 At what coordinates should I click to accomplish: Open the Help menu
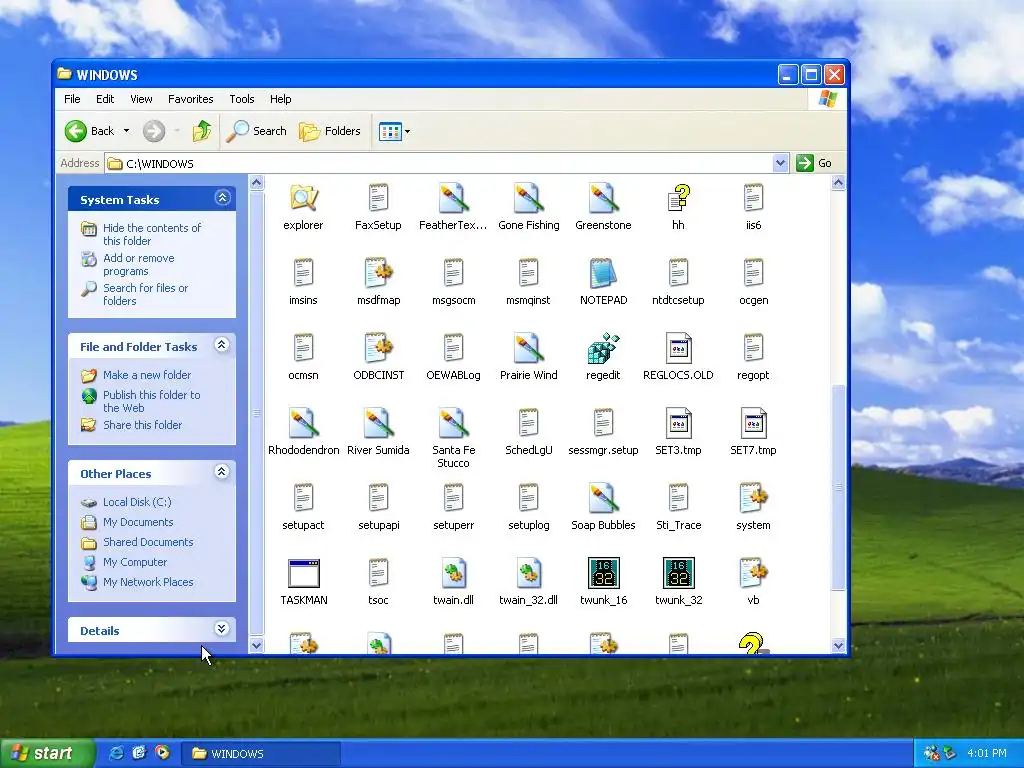[x=281, y=99]
